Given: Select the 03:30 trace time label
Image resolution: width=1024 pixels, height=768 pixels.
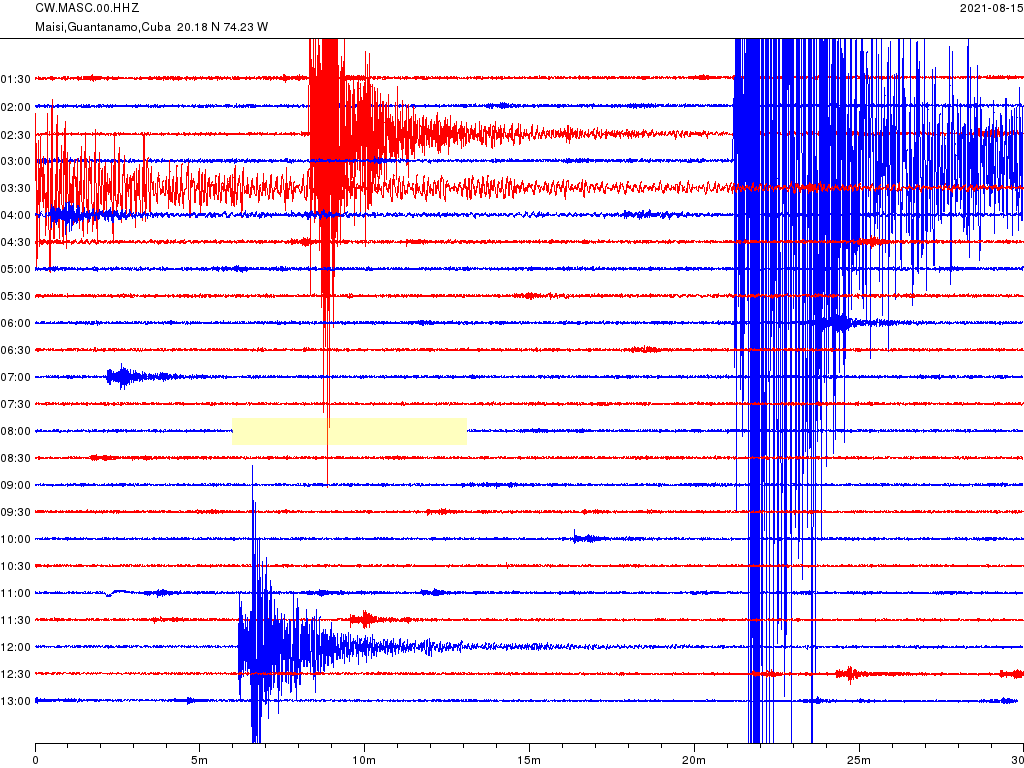Looking at the screenshot, I should point(16,188).
